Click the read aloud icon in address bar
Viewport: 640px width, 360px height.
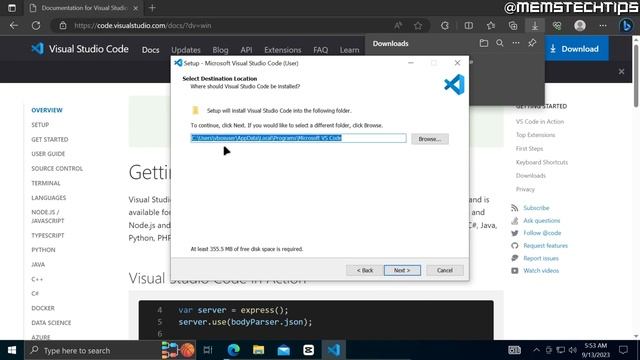[398, 25]
